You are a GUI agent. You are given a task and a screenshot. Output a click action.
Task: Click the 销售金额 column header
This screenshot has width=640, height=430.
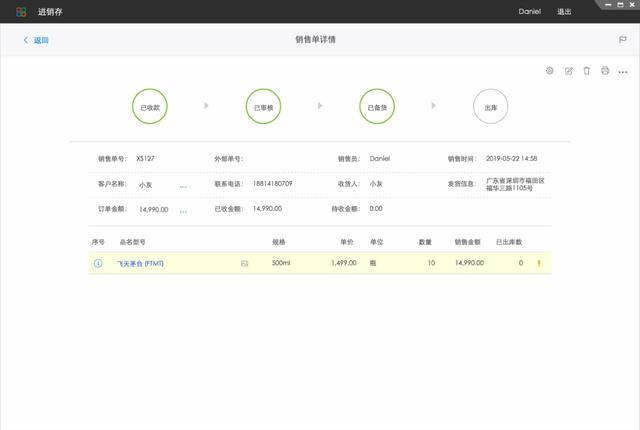467,242
